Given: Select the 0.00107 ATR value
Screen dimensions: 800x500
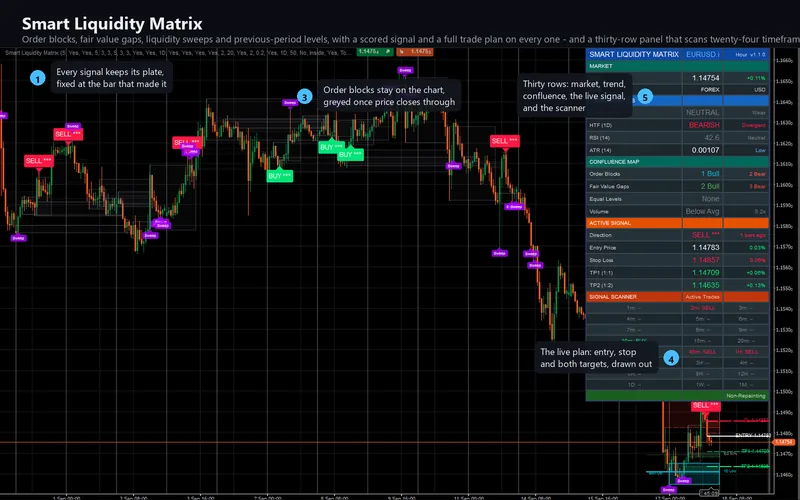Looking at the screenshot, I should (705, 150).
